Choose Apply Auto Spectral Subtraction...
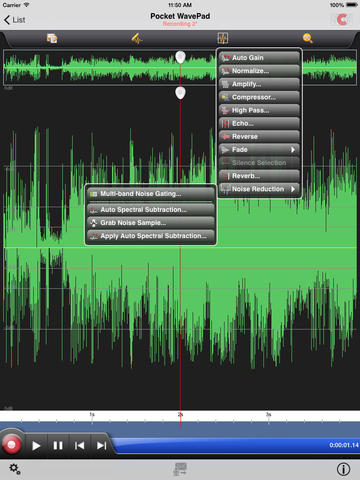Screen dimensions: 360x480 (151, 236)
